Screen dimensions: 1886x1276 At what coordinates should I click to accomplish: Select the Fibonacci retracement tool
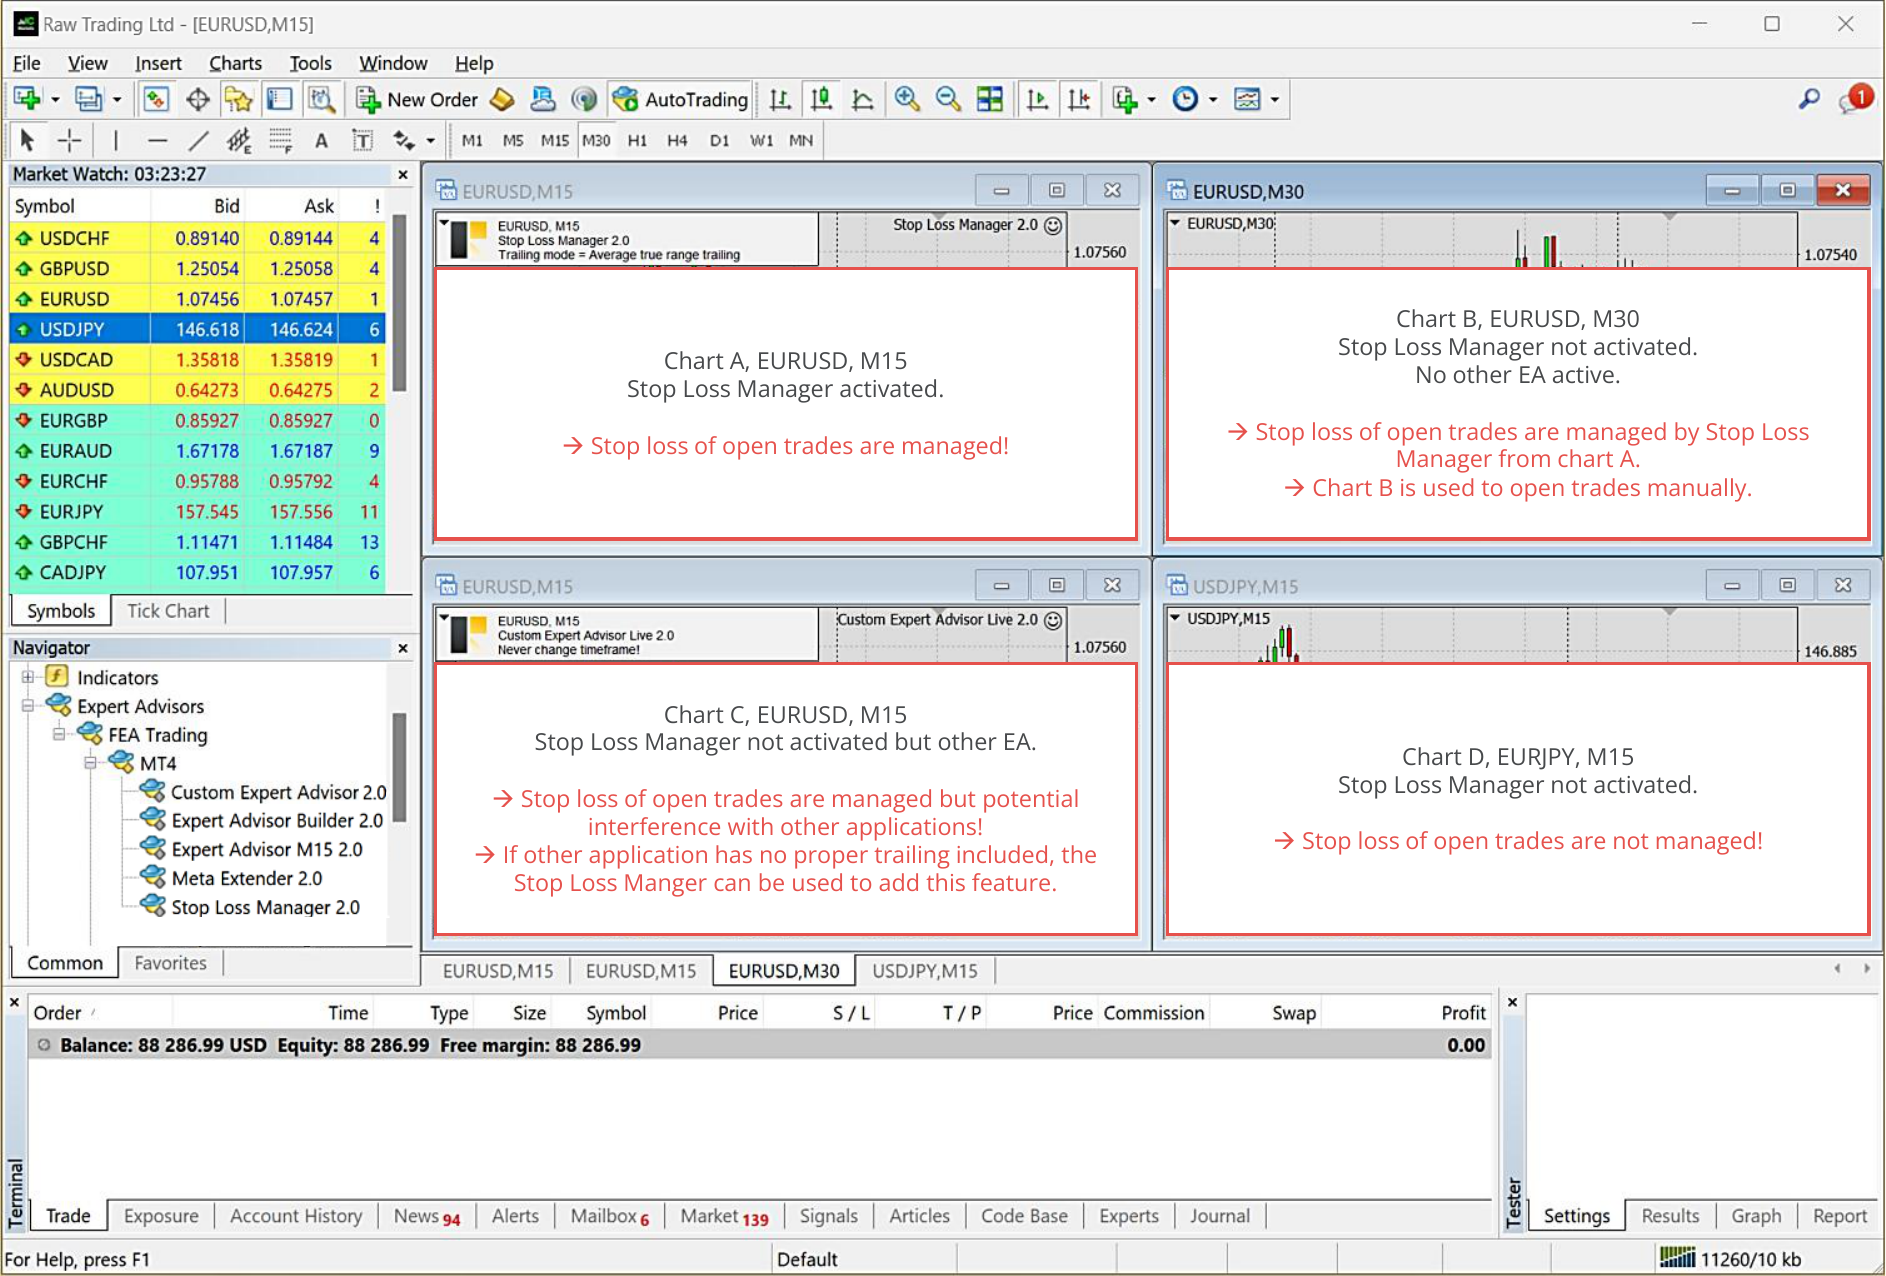pos(280,140)
